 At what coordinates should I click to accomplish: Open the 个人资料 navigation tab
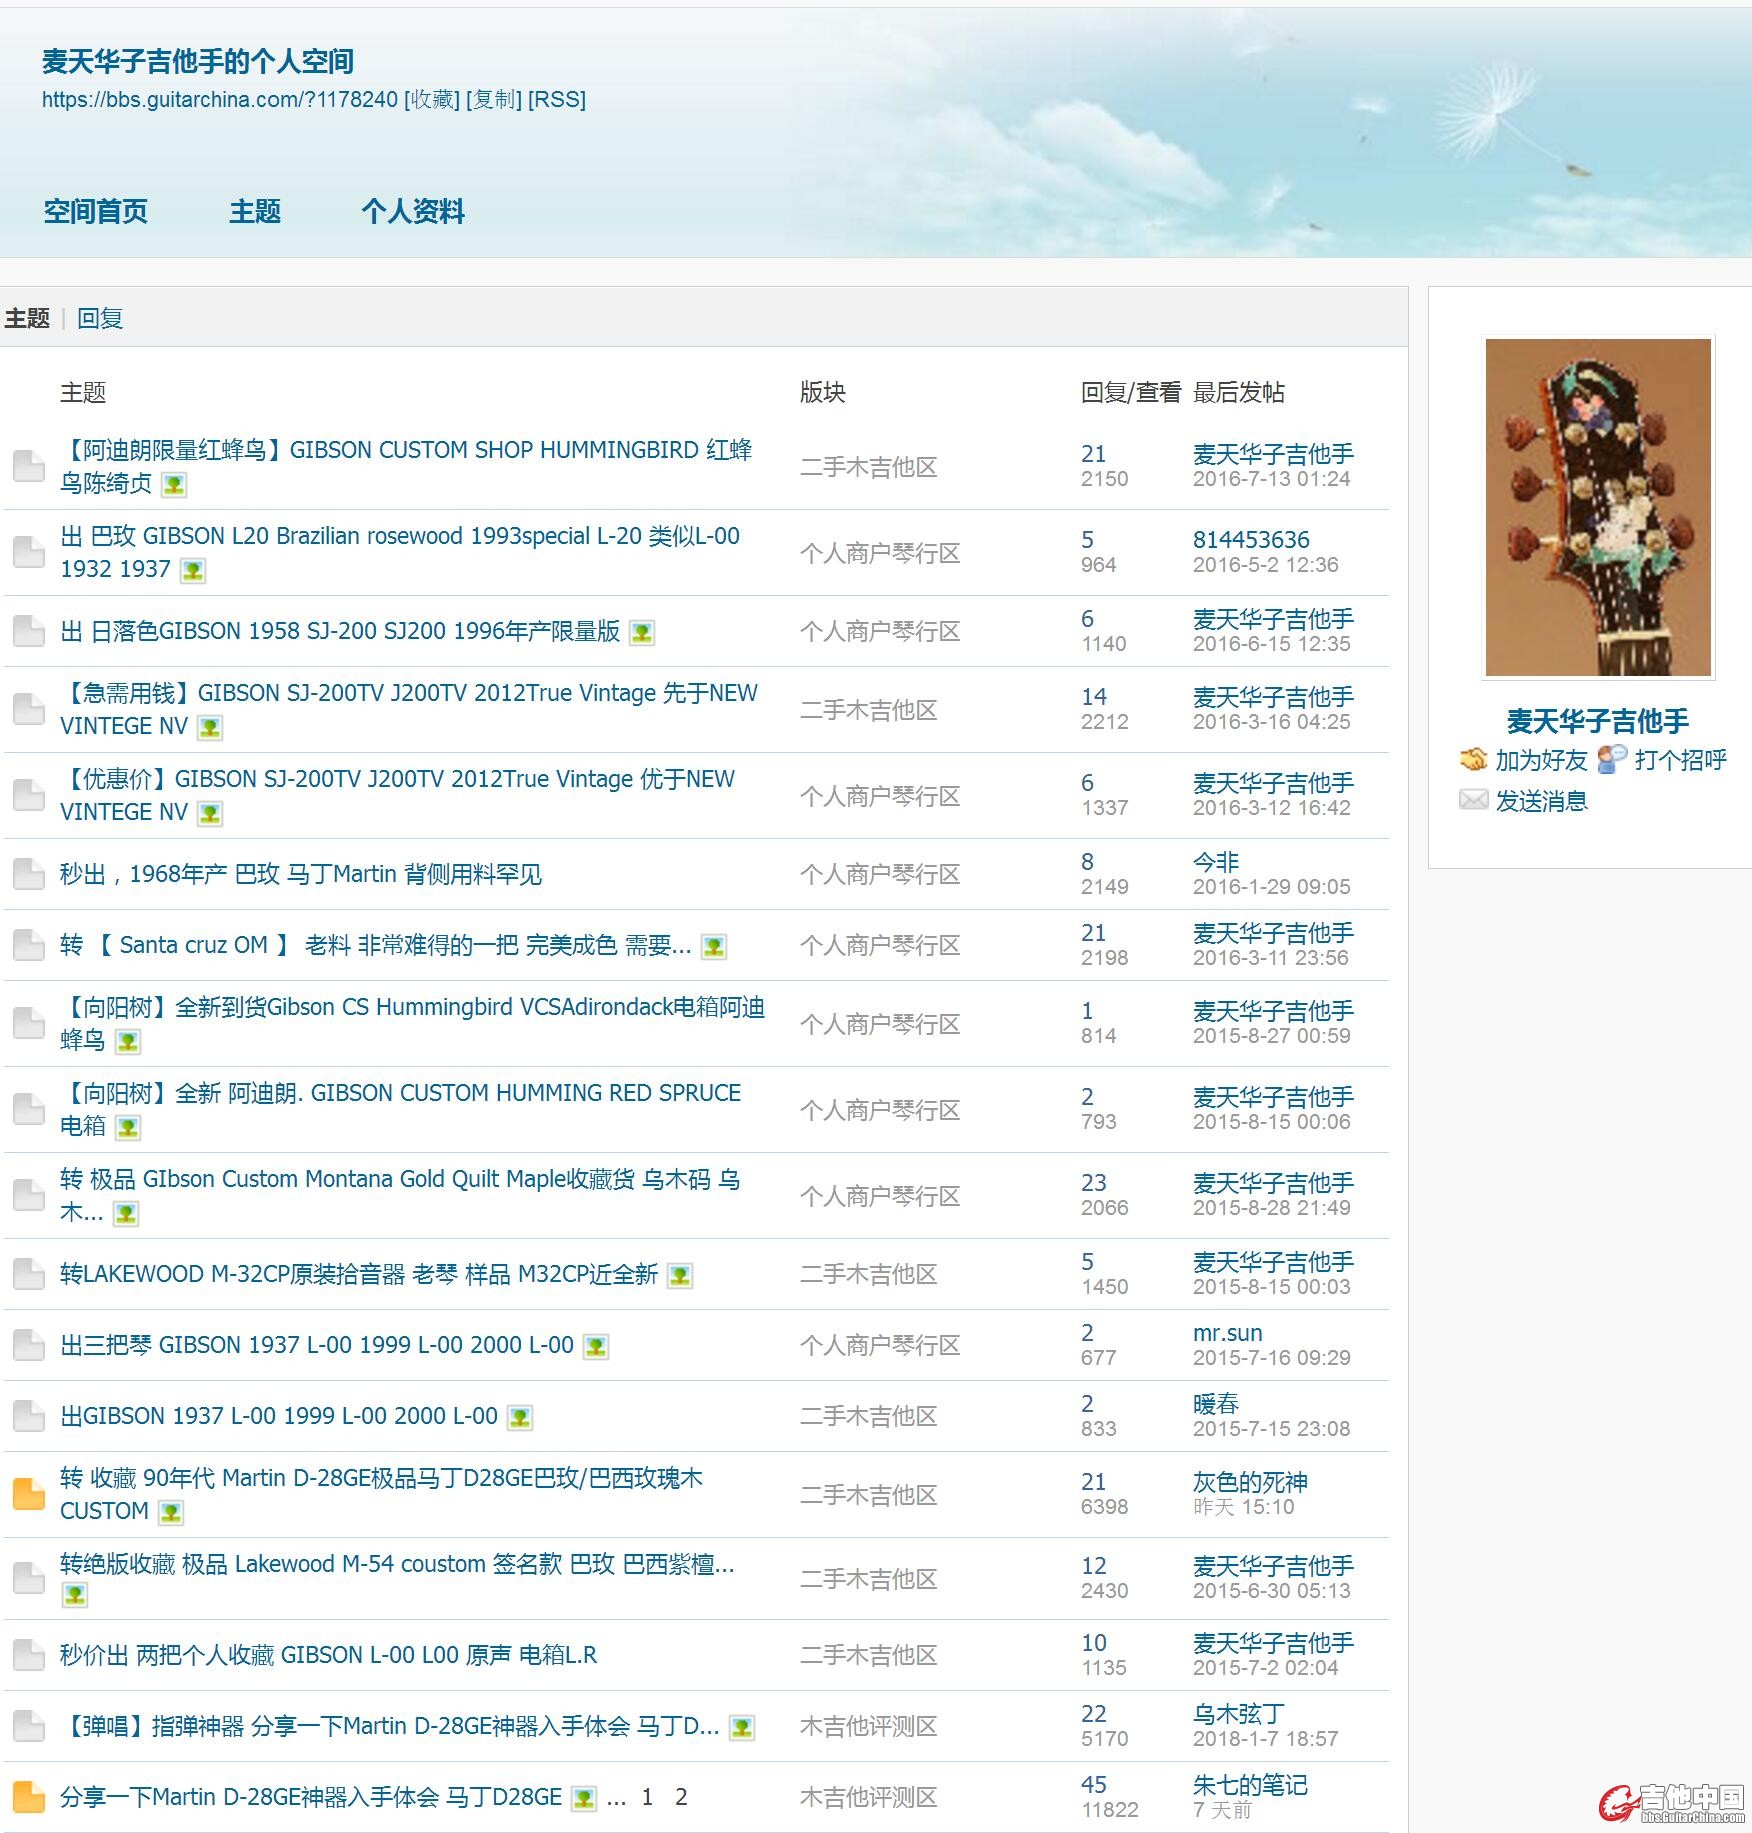[x=413, y=211]
